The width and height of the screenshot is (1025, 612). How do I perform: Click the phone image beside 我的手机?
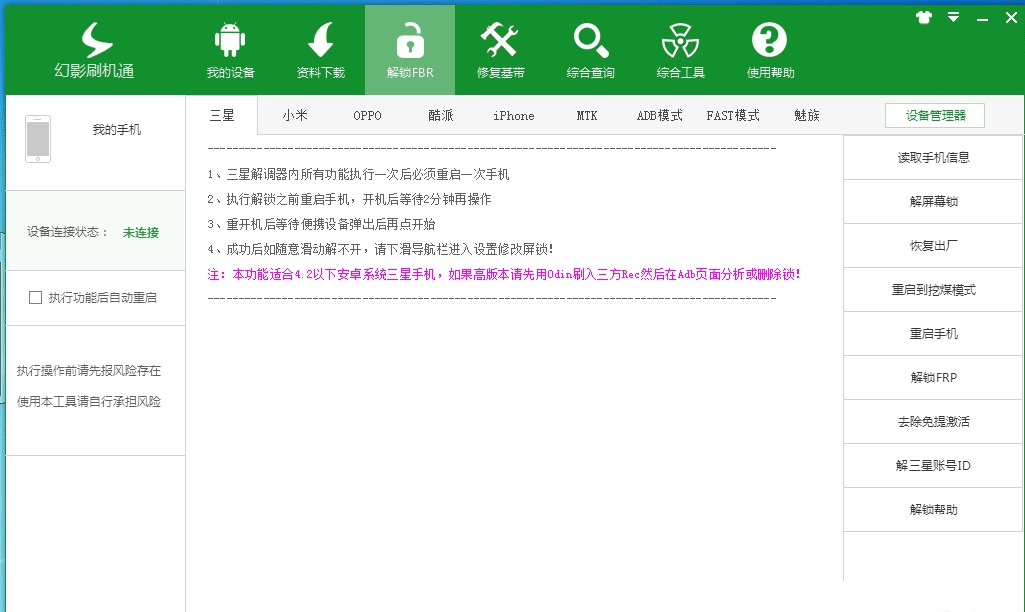click(38, 139)
